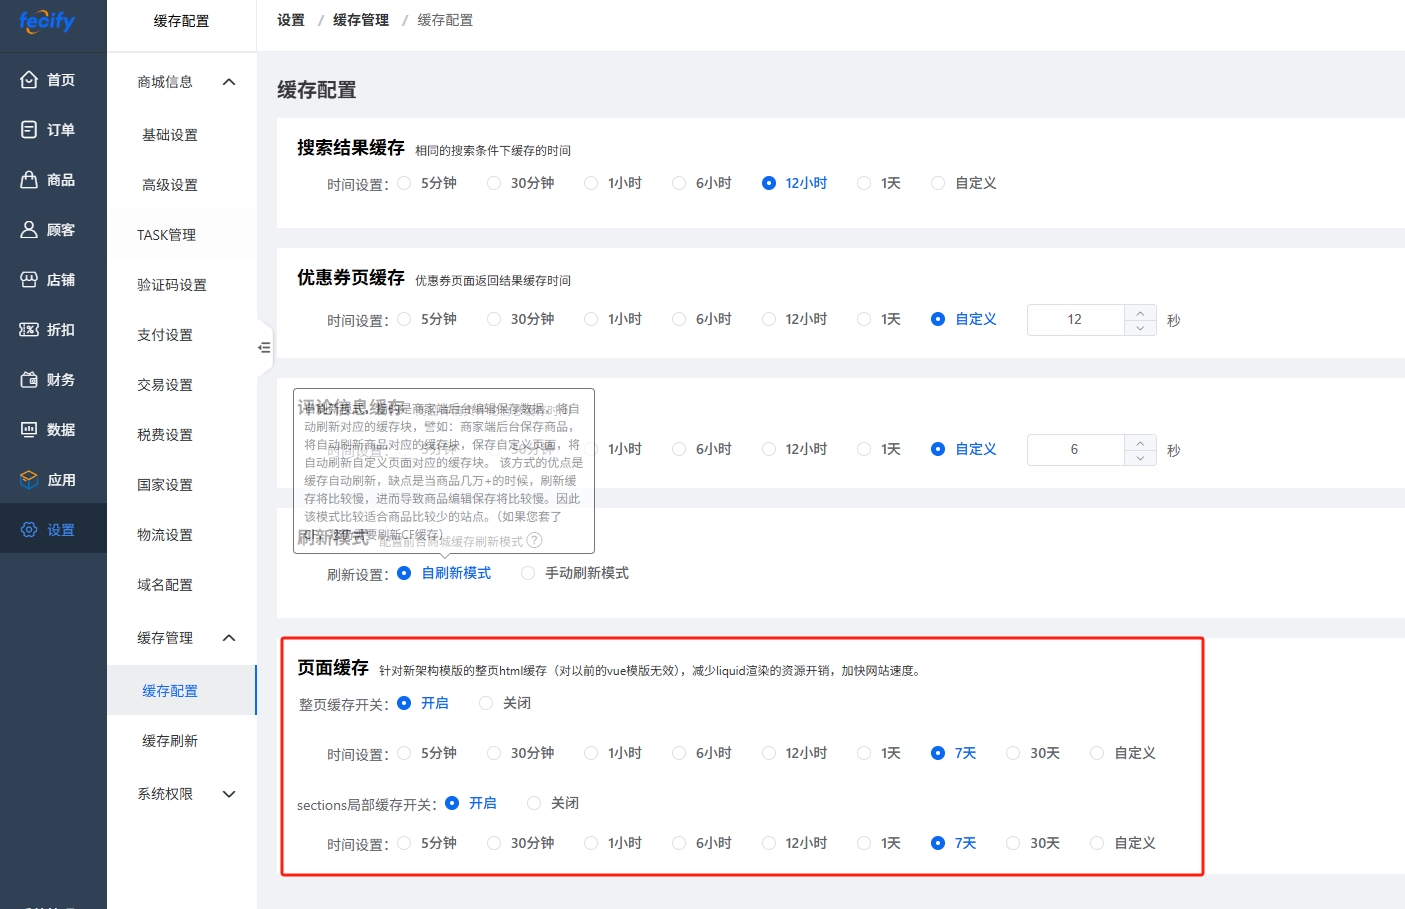Open the 财务 finance icon

tap(29, 380)
